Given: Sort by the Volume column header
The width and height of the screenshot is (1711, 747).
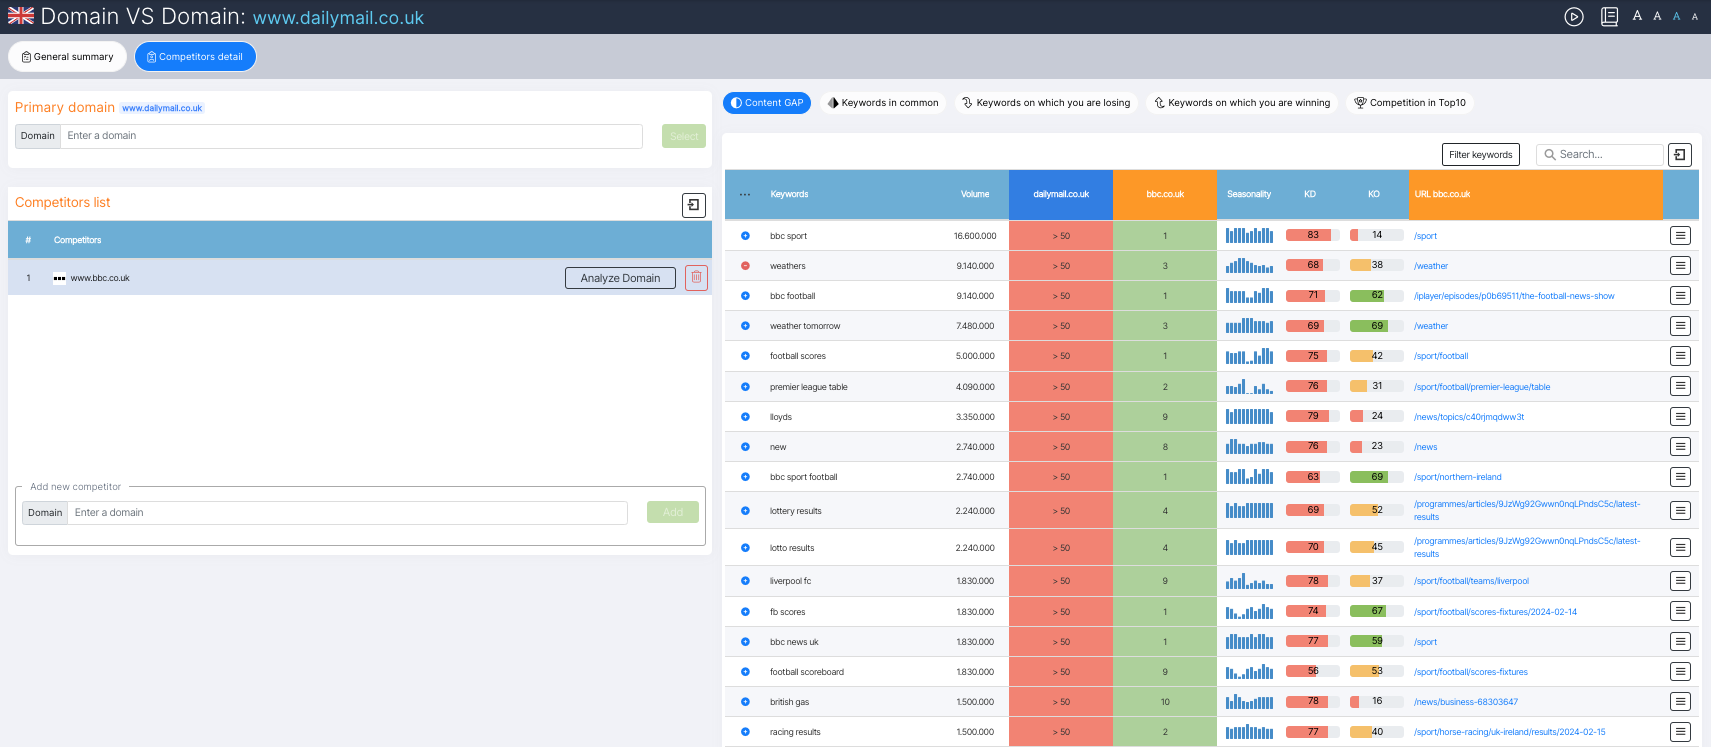Looking at the screenshot, I should click(975, 195).
